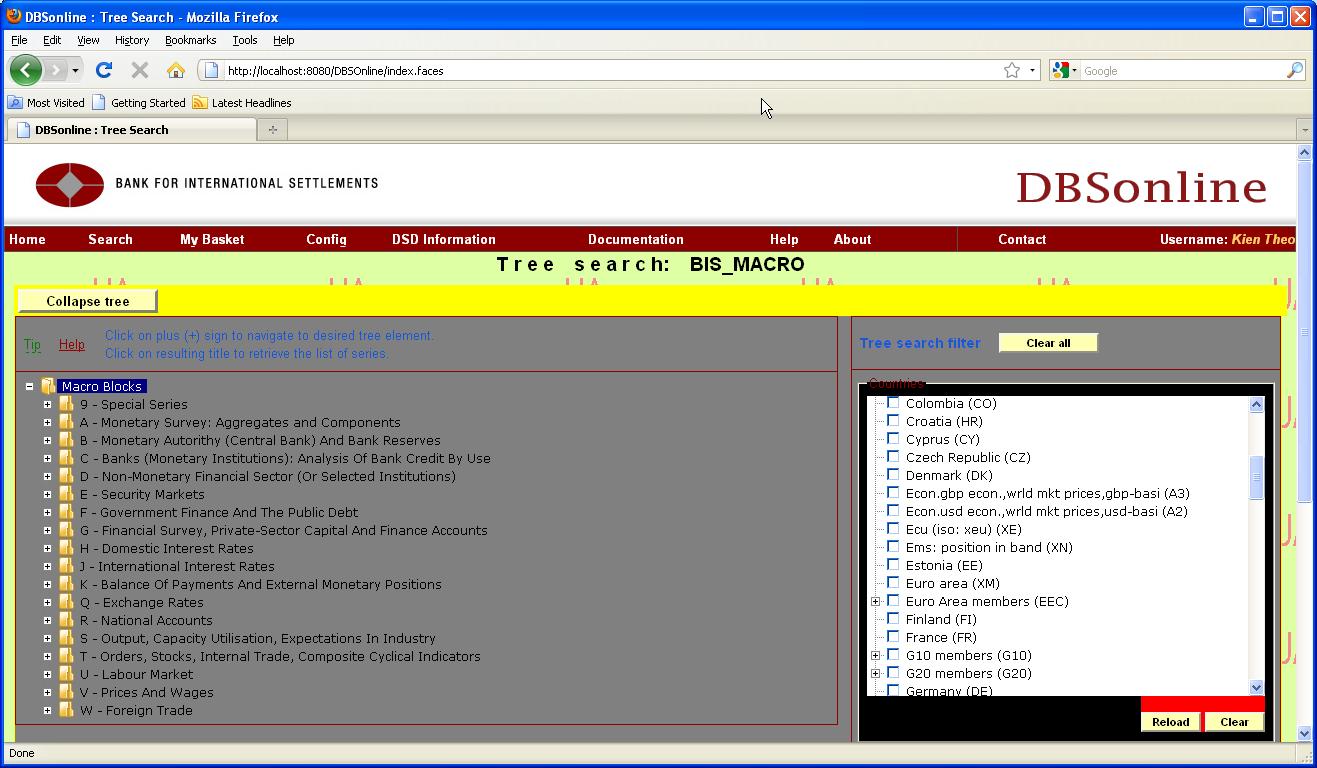Enable the France (FR) checkbox

tap(893, 637)
